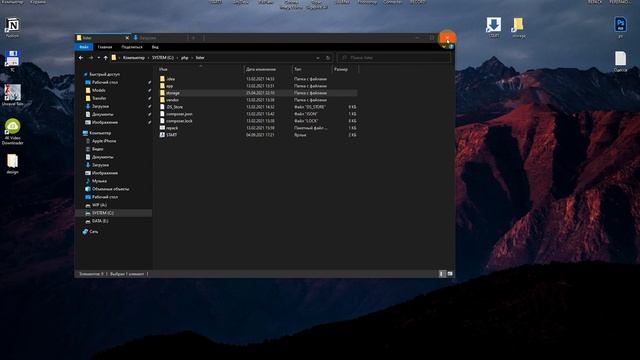Open Объемные объекты in navigation pane
The image size is (640, 360).
(107, 189)
